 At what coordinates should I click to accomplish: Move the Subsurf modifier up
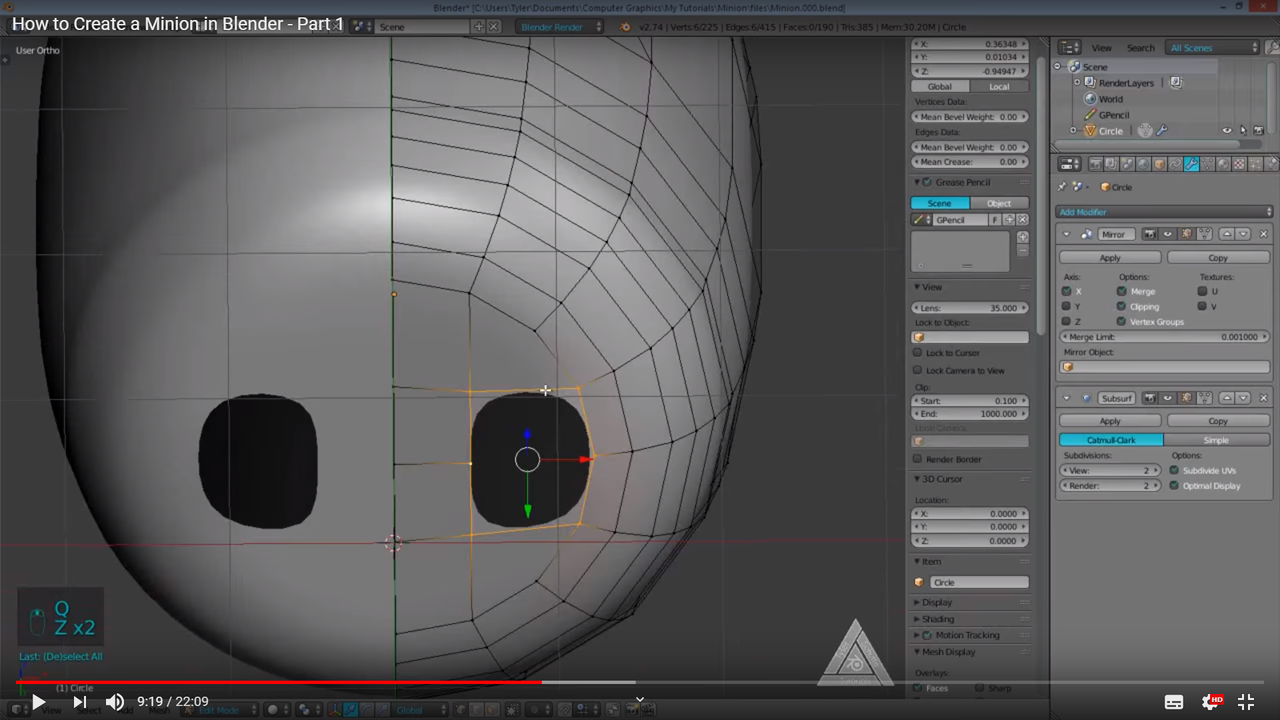(1227, 398)
